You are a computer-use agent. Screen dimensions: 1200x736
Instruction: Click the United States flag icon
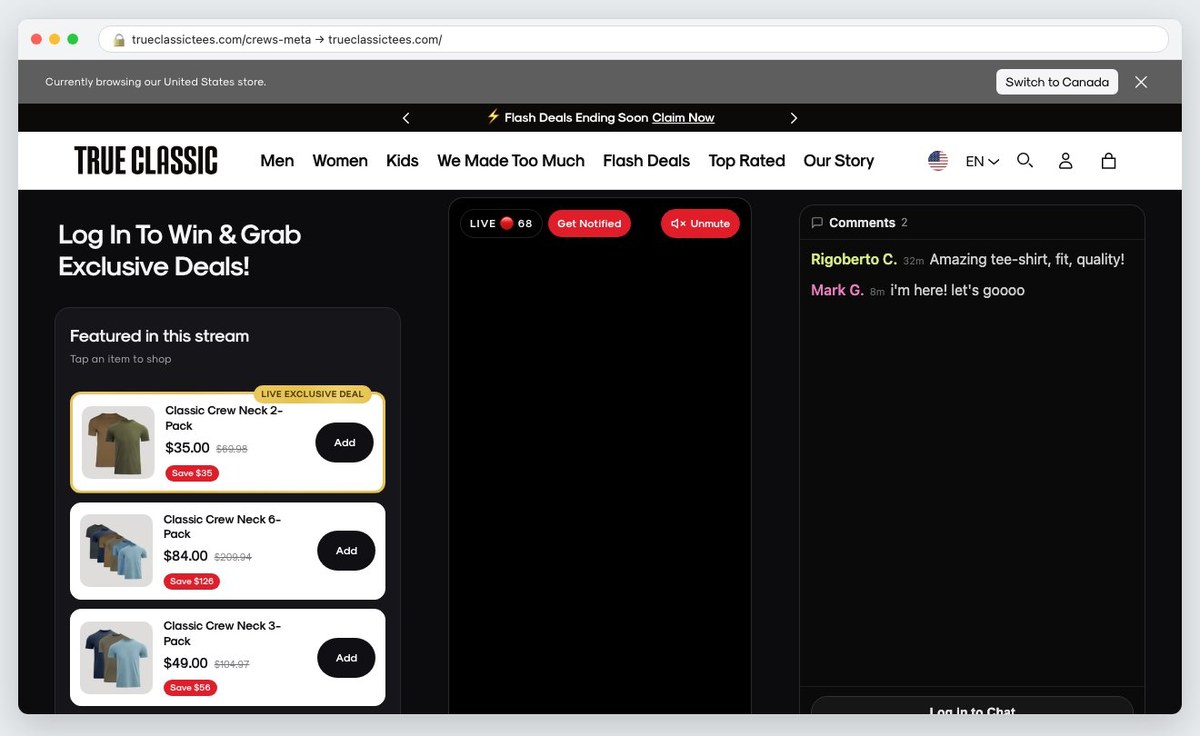click(938, 160)
